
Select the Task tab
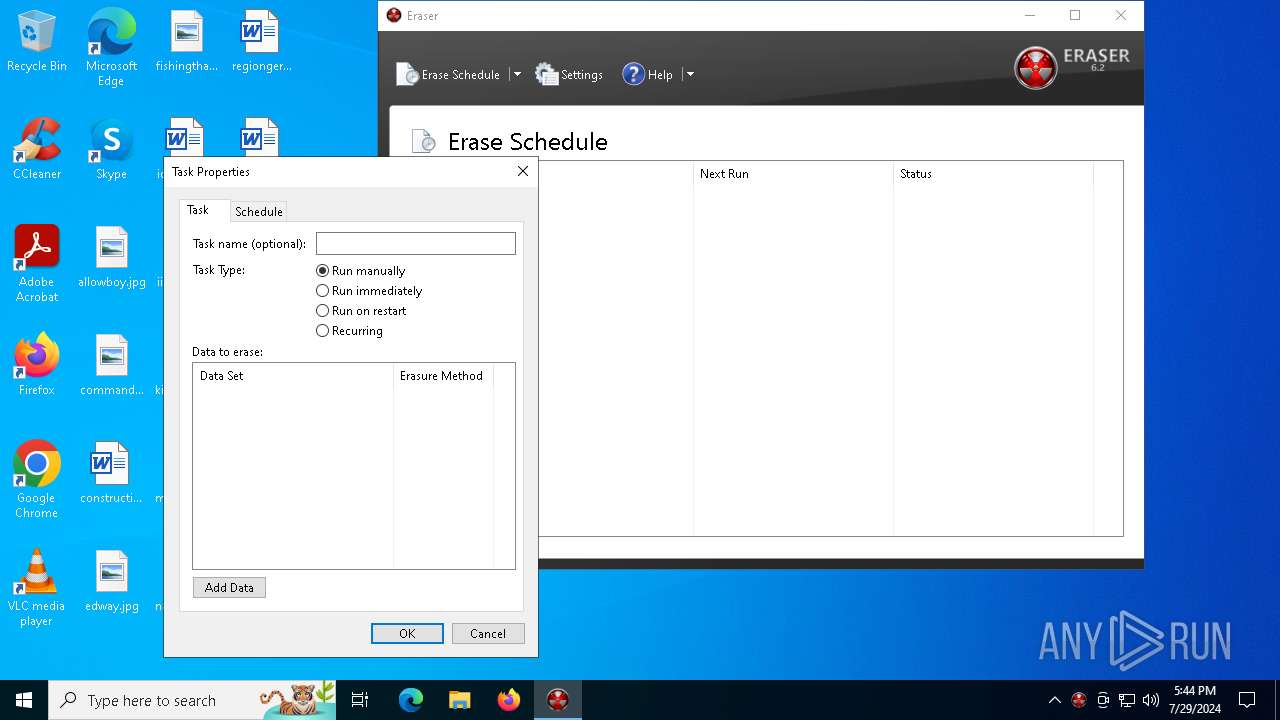[198, 210]
